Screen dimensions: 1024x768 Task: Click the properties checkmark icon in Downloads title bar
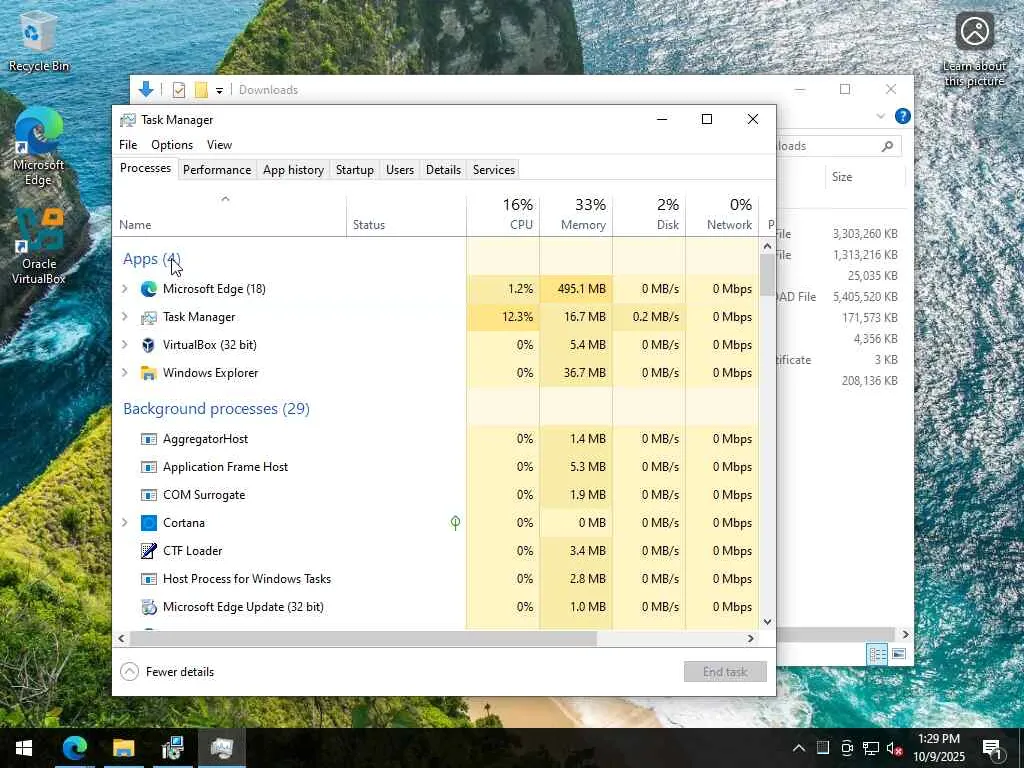(178, 90)
